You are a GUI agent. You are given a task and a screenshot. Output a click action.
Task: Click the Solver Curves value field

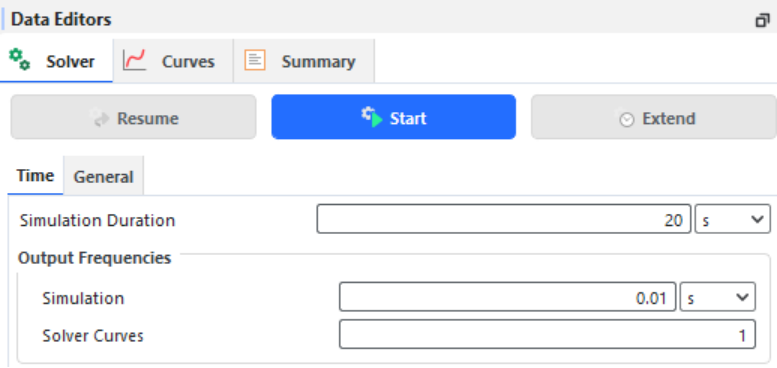point(548,335)
